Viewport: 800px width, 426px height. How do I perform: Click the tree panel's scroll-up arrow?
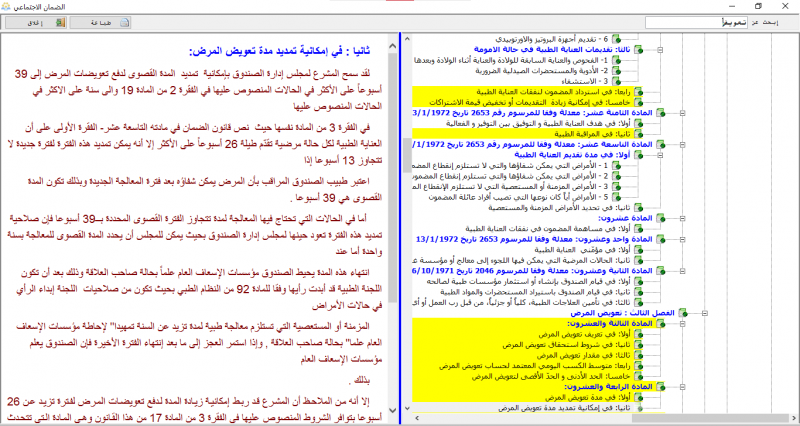[x=407, y=39]
